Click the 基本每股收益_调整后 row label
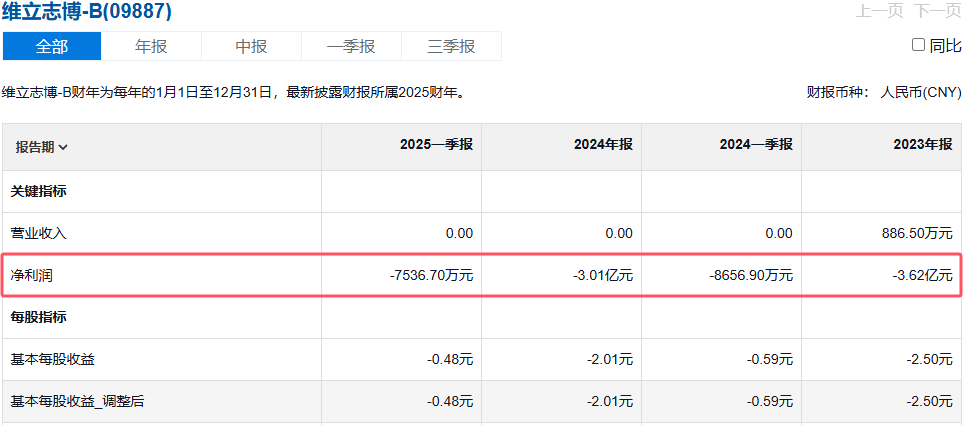Image resolution: width=965 pixels, height=425 pixels. point(78,402)
